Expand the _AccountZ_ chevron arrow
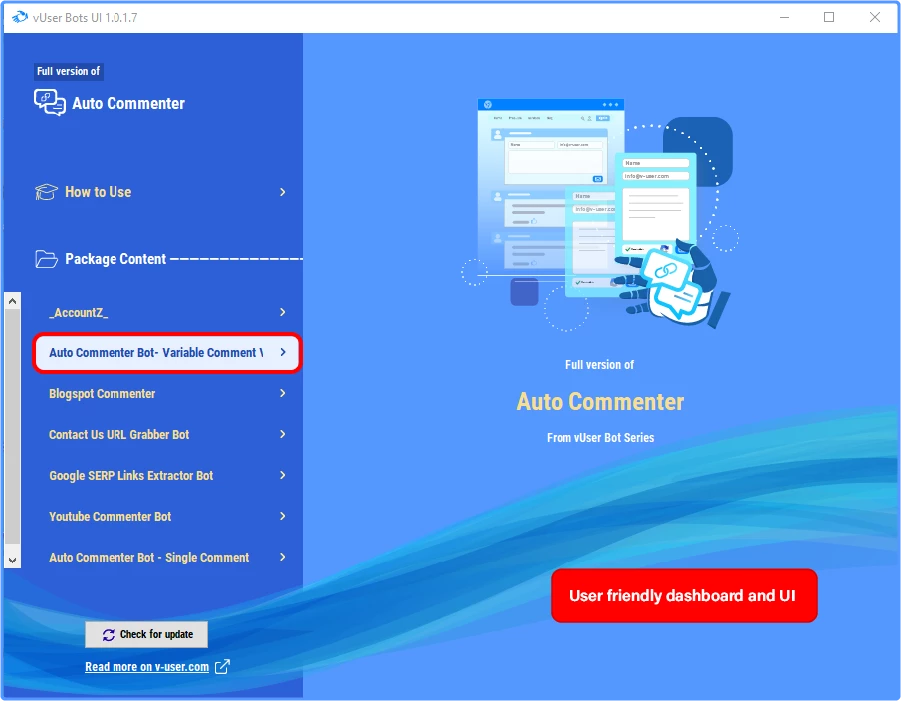This screenshot has height=701, width=901. 283,312
